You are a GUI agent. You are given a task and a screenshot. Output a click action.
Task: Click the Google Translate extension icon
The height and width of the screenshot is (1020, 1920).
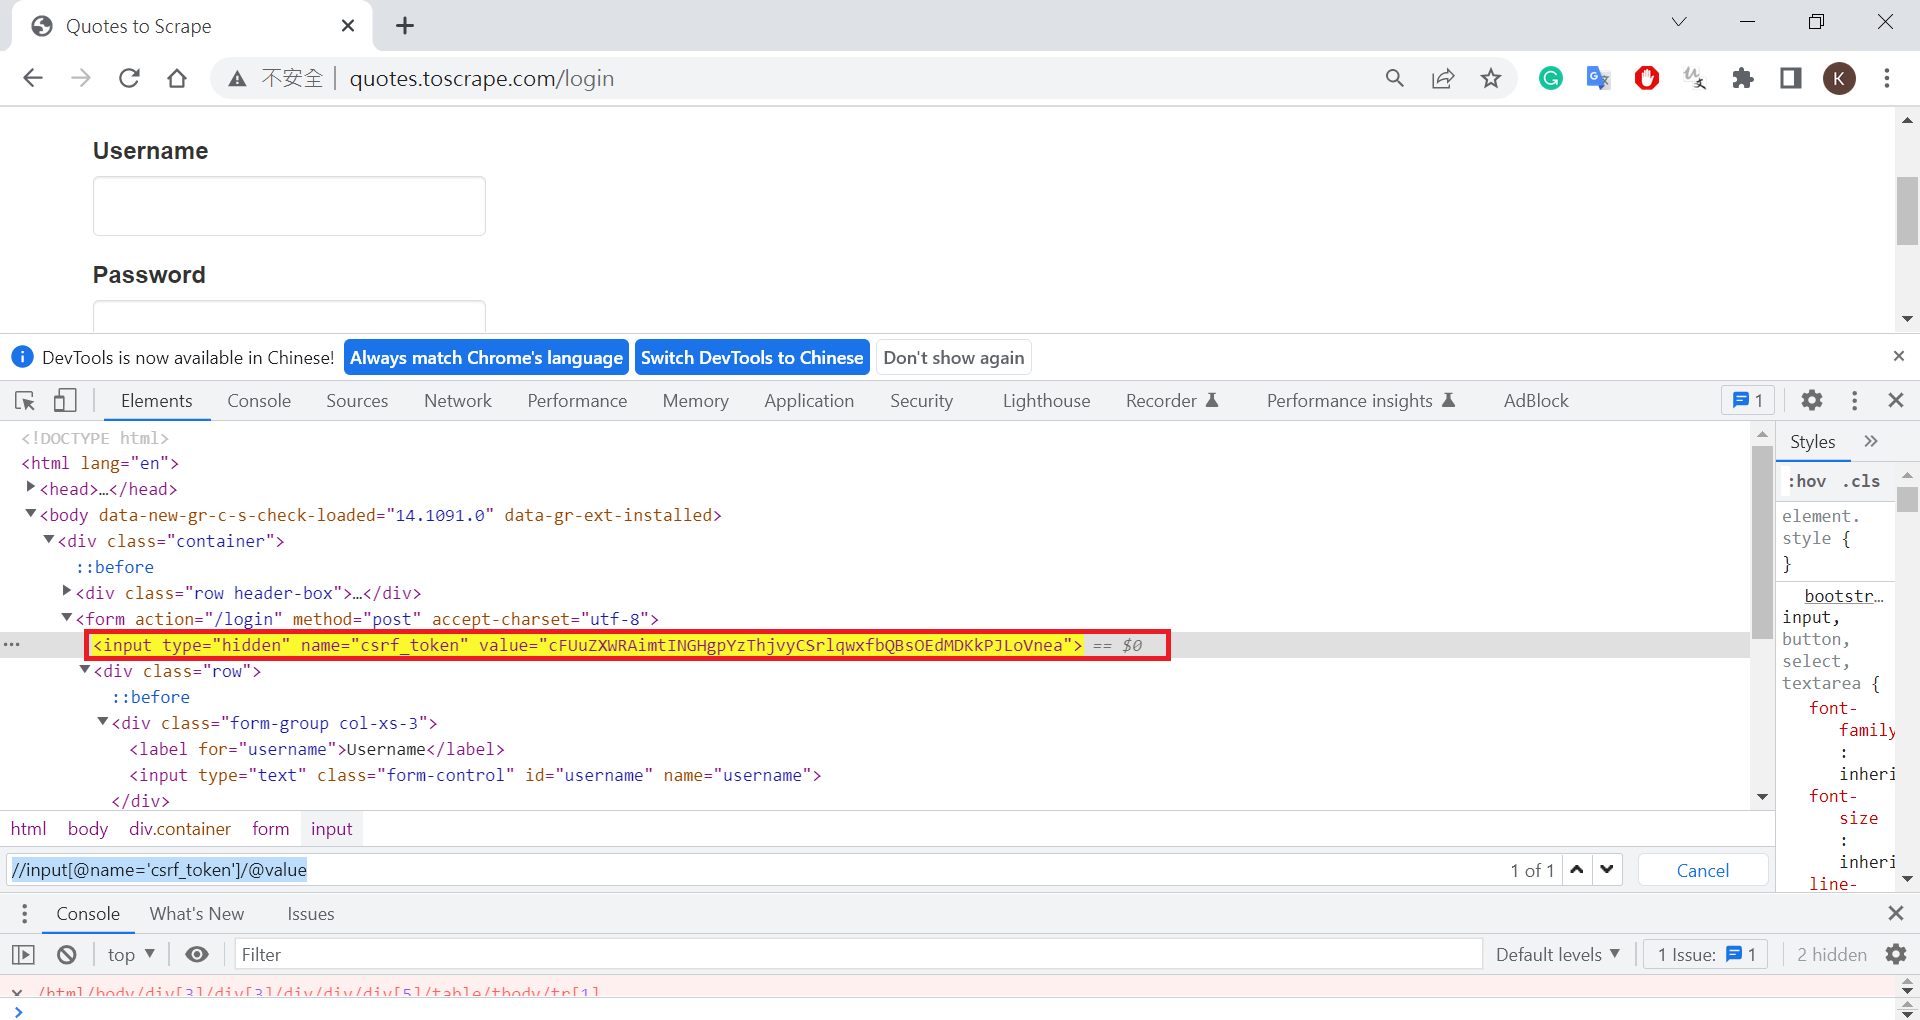[x=1598, y=79]
